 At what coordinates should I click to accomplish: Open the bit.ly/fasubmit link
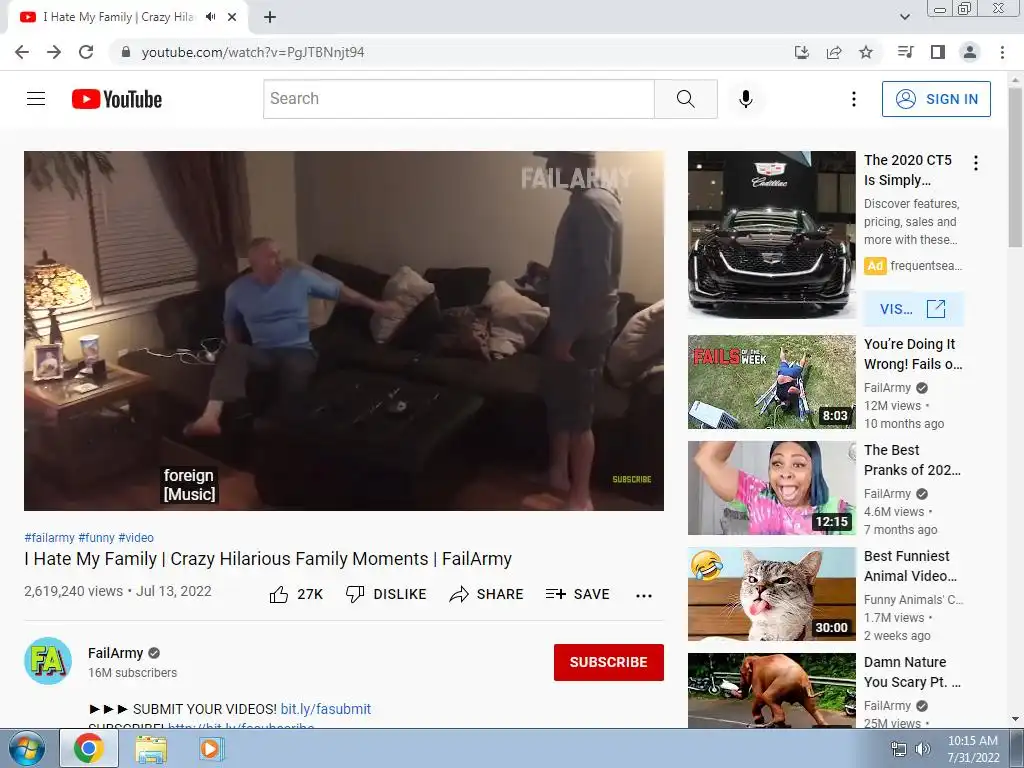click(326, 709)
